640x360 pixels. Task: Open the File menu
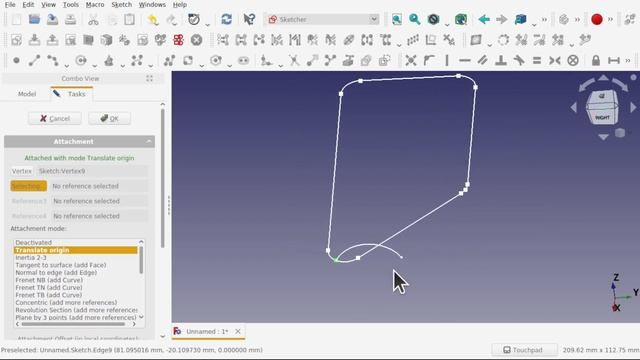pyautogui.click(x=10, y=5)
